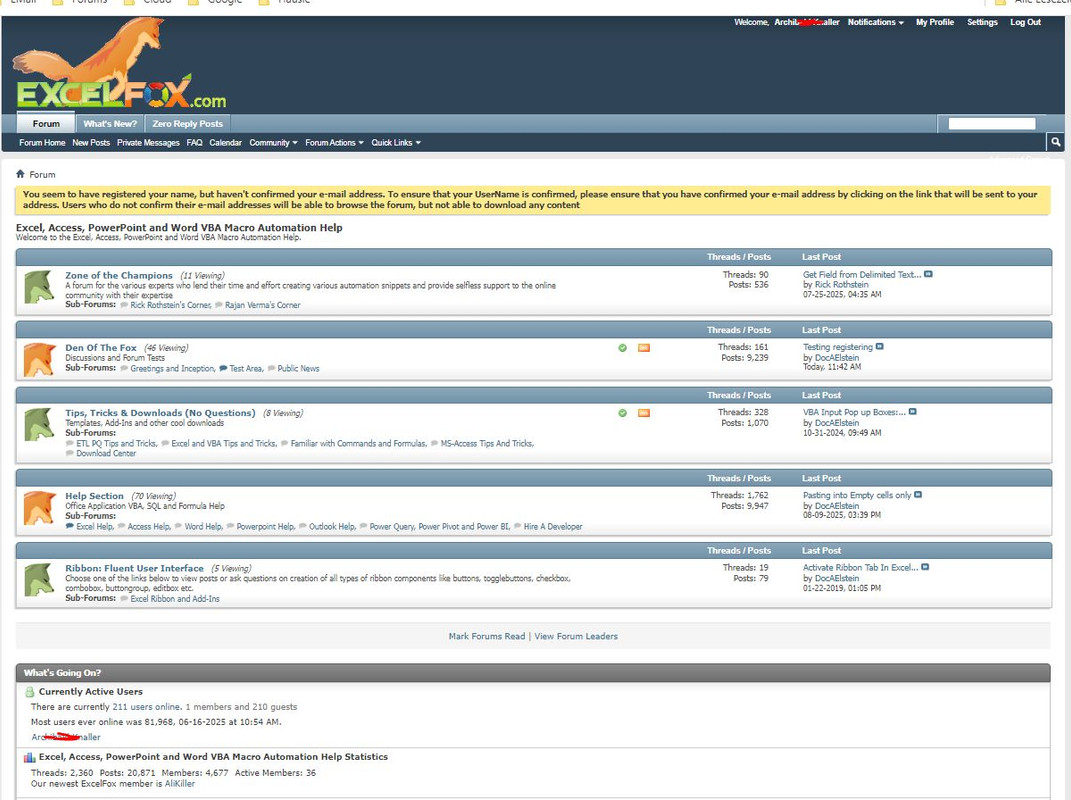Open the Download Center sub-forum
The image size is (1071, 800).
point(106,453)
